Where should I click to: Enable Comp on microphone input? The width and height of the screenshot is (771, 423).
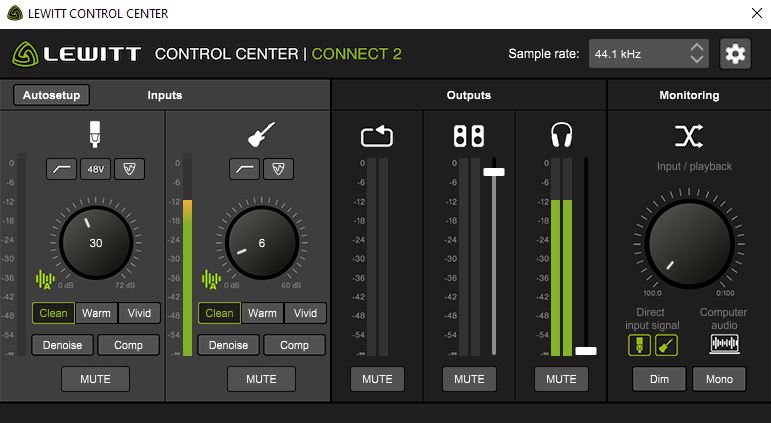[128, 345]
